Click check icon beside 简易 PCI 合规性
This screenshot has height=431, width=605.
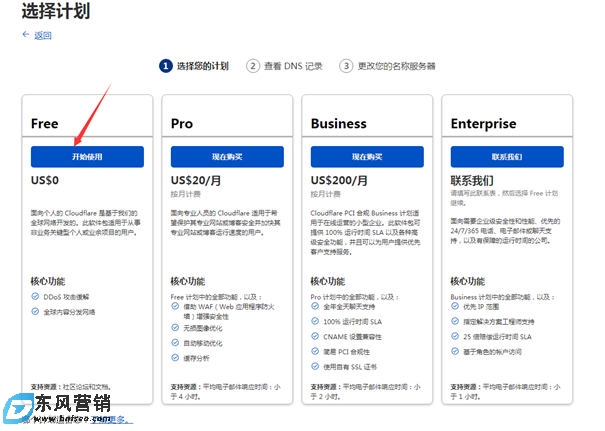pos(315,351)
